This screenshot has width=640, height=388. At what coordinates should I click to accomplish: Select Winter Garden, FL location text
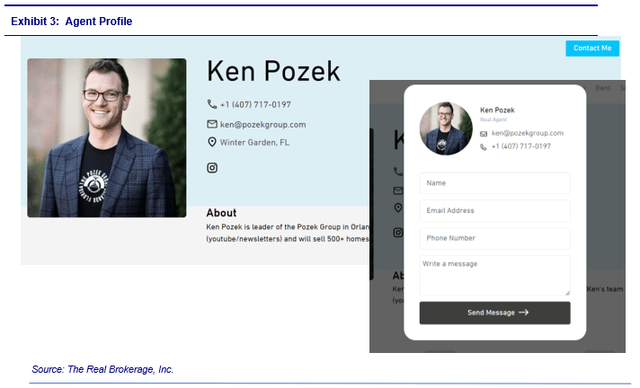[x=255, y=142]
